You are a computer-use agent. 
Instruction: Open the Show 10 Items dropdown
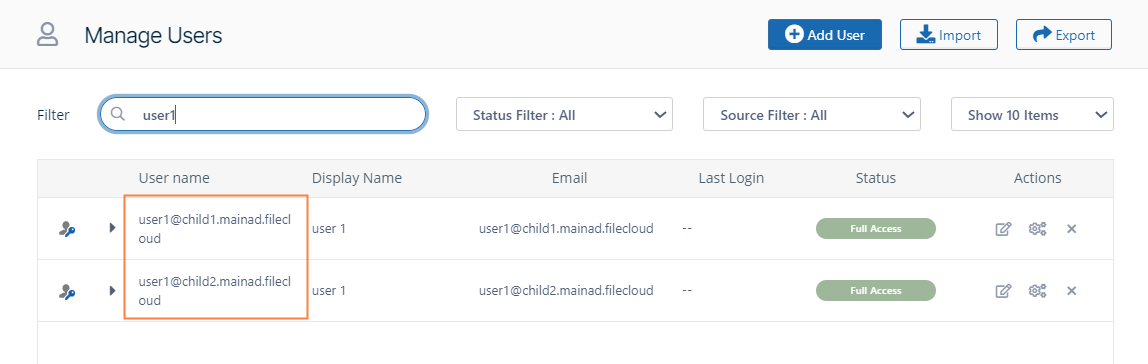(x=1032, y=114)
